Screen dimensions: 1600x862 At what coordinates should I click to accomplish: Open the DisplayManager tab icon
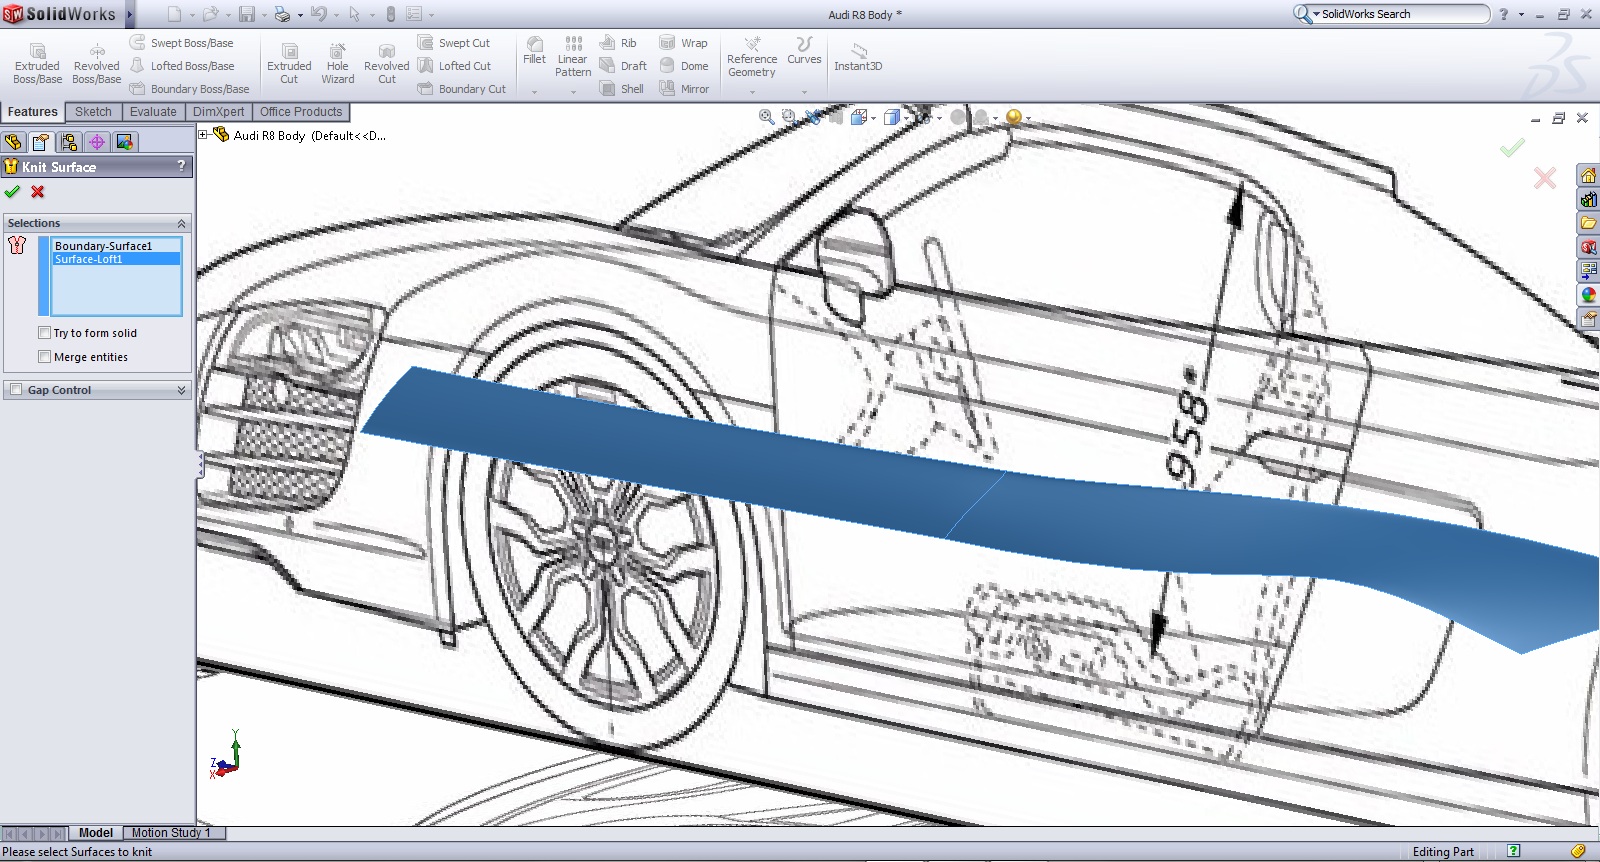tap(125, 142)
